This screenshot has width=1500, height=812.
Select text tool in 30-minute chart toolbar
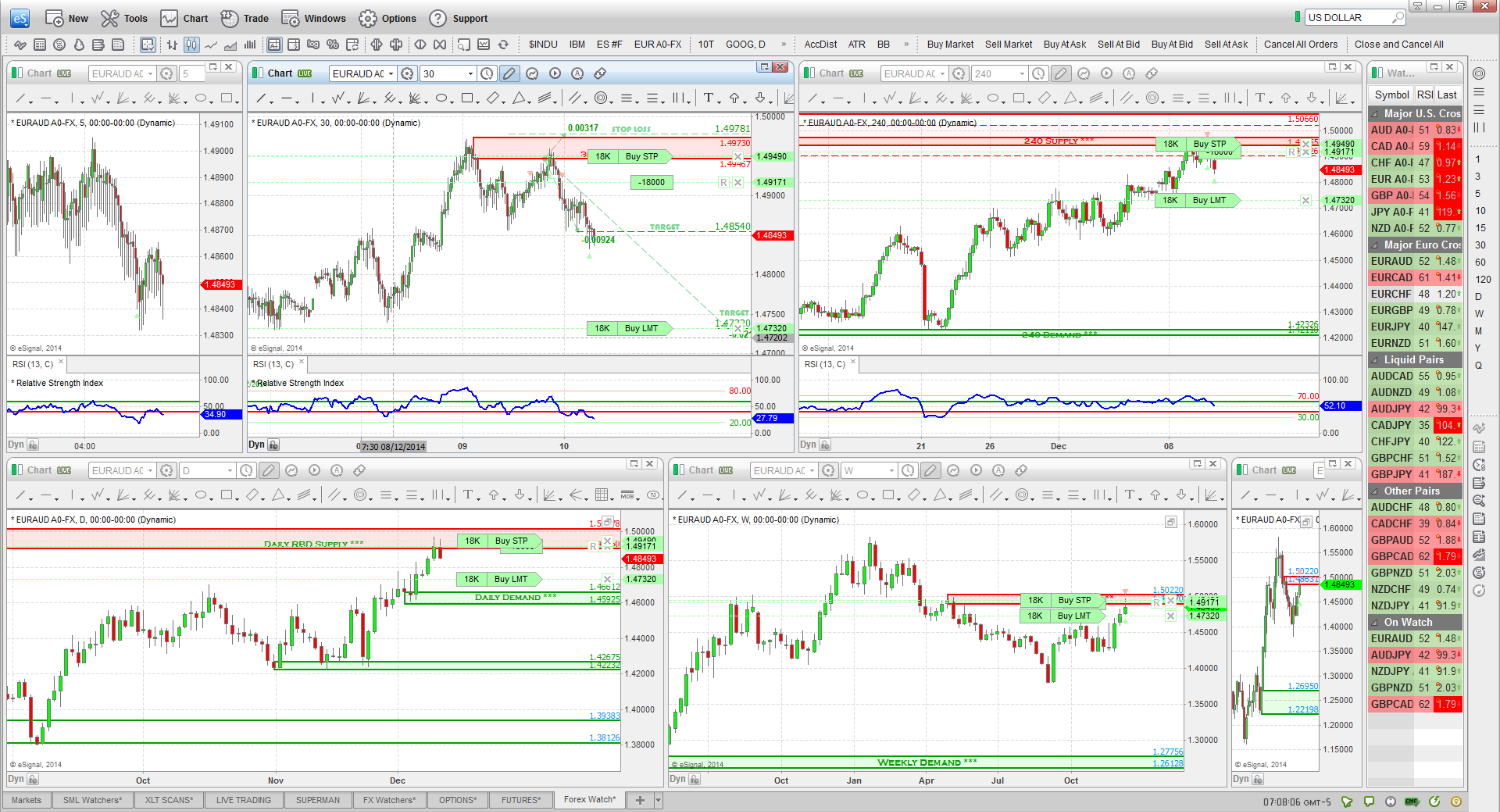click(709, 97)
